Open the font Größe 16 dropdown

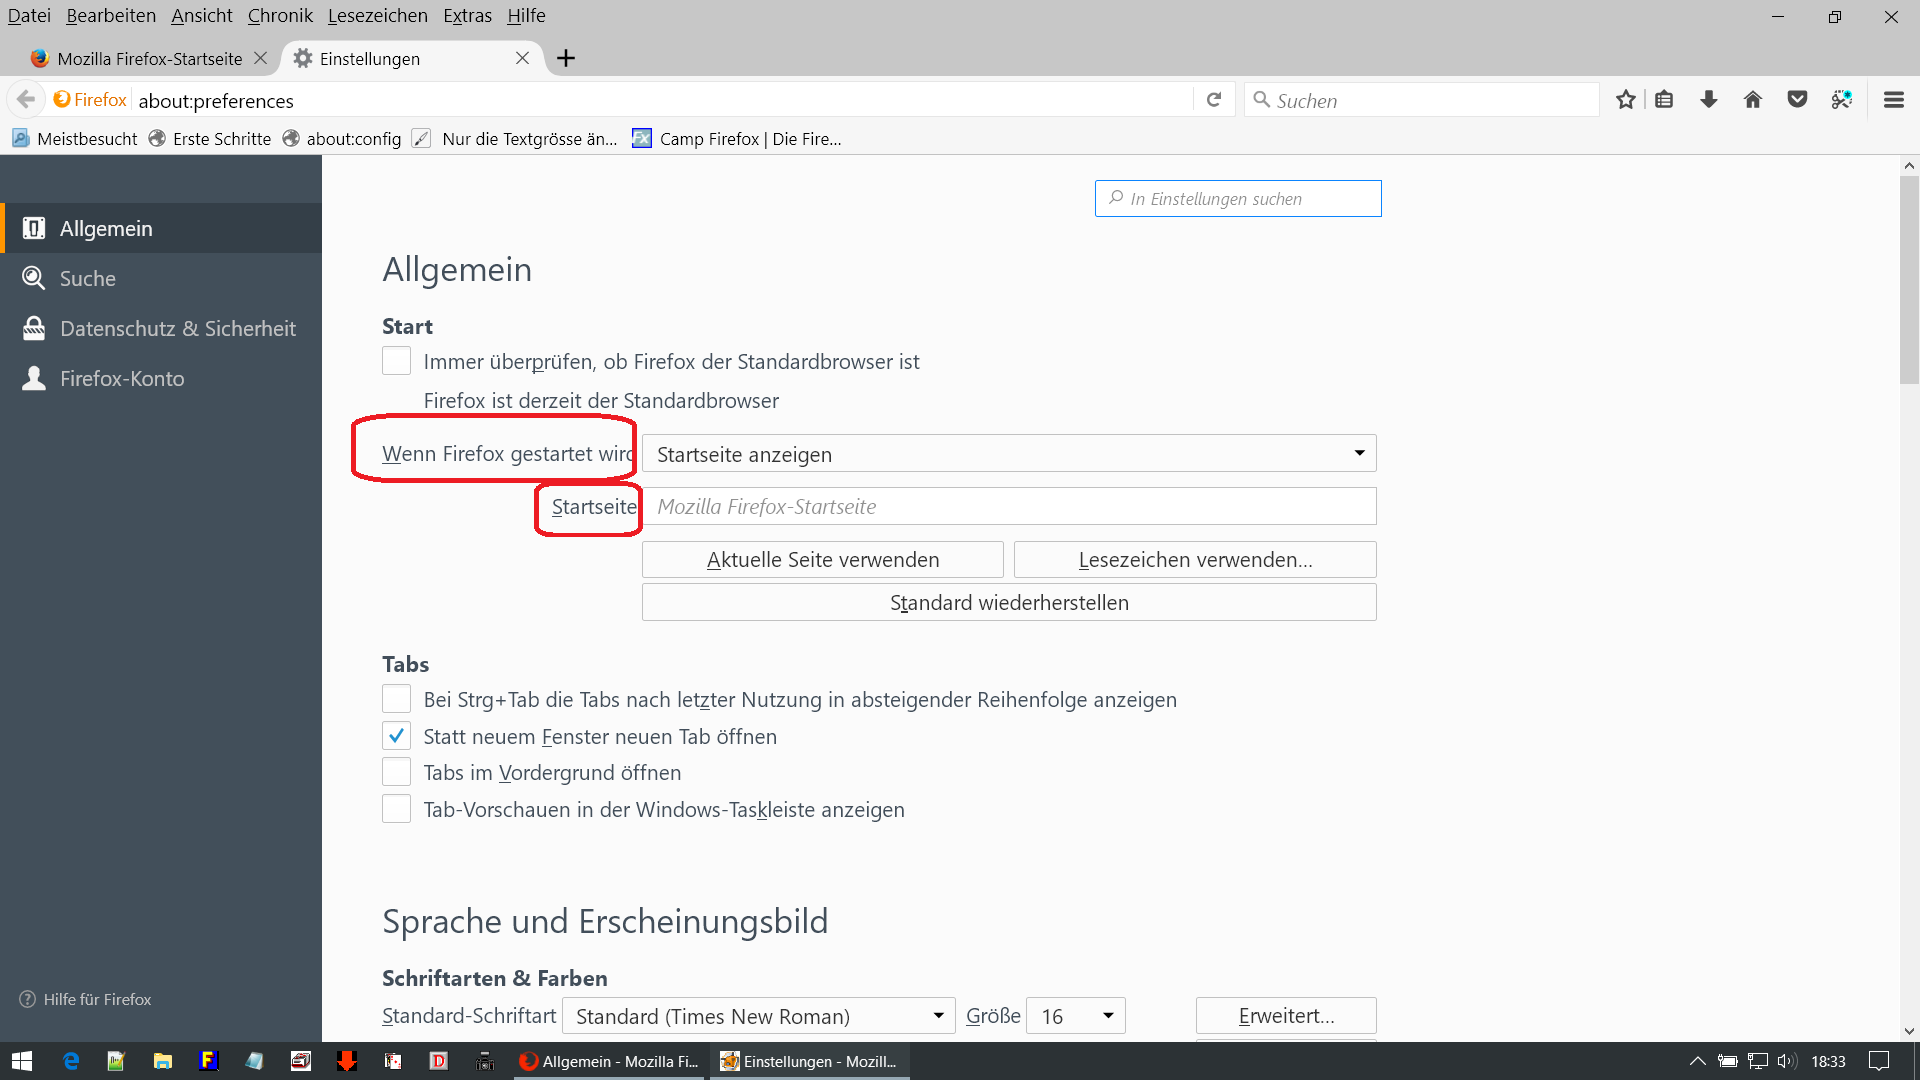(1076, 1016)
